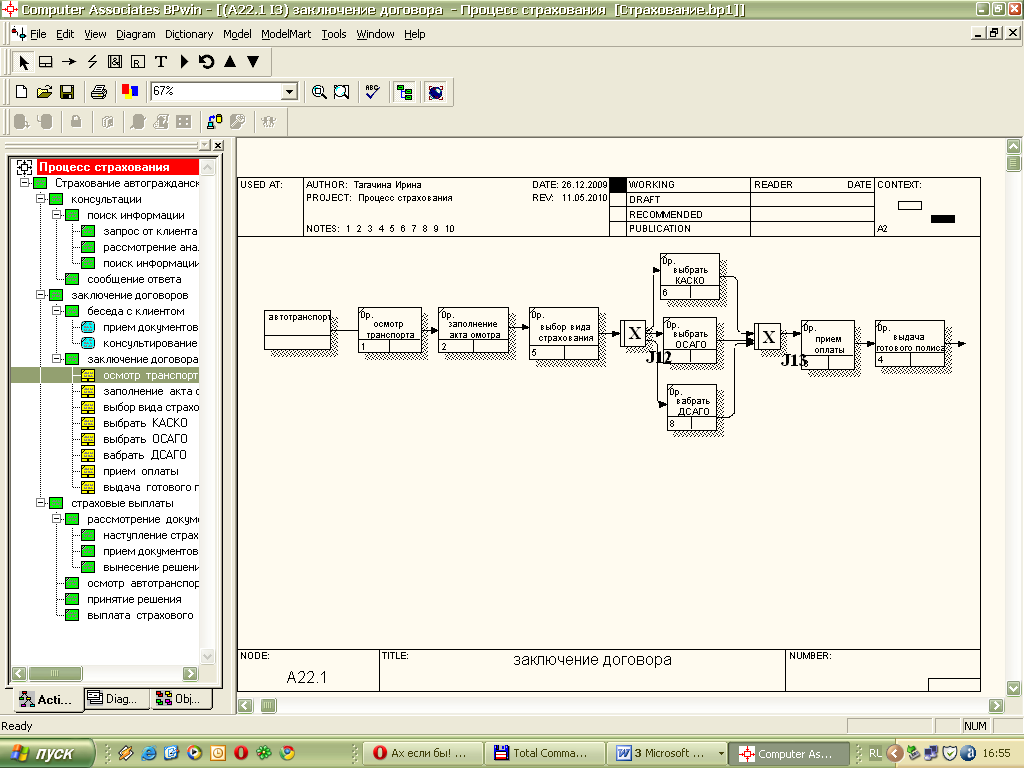This screenshot has width=1024, height=768.
Task: Save the model with floppy icon
Action: pos(67,92)
